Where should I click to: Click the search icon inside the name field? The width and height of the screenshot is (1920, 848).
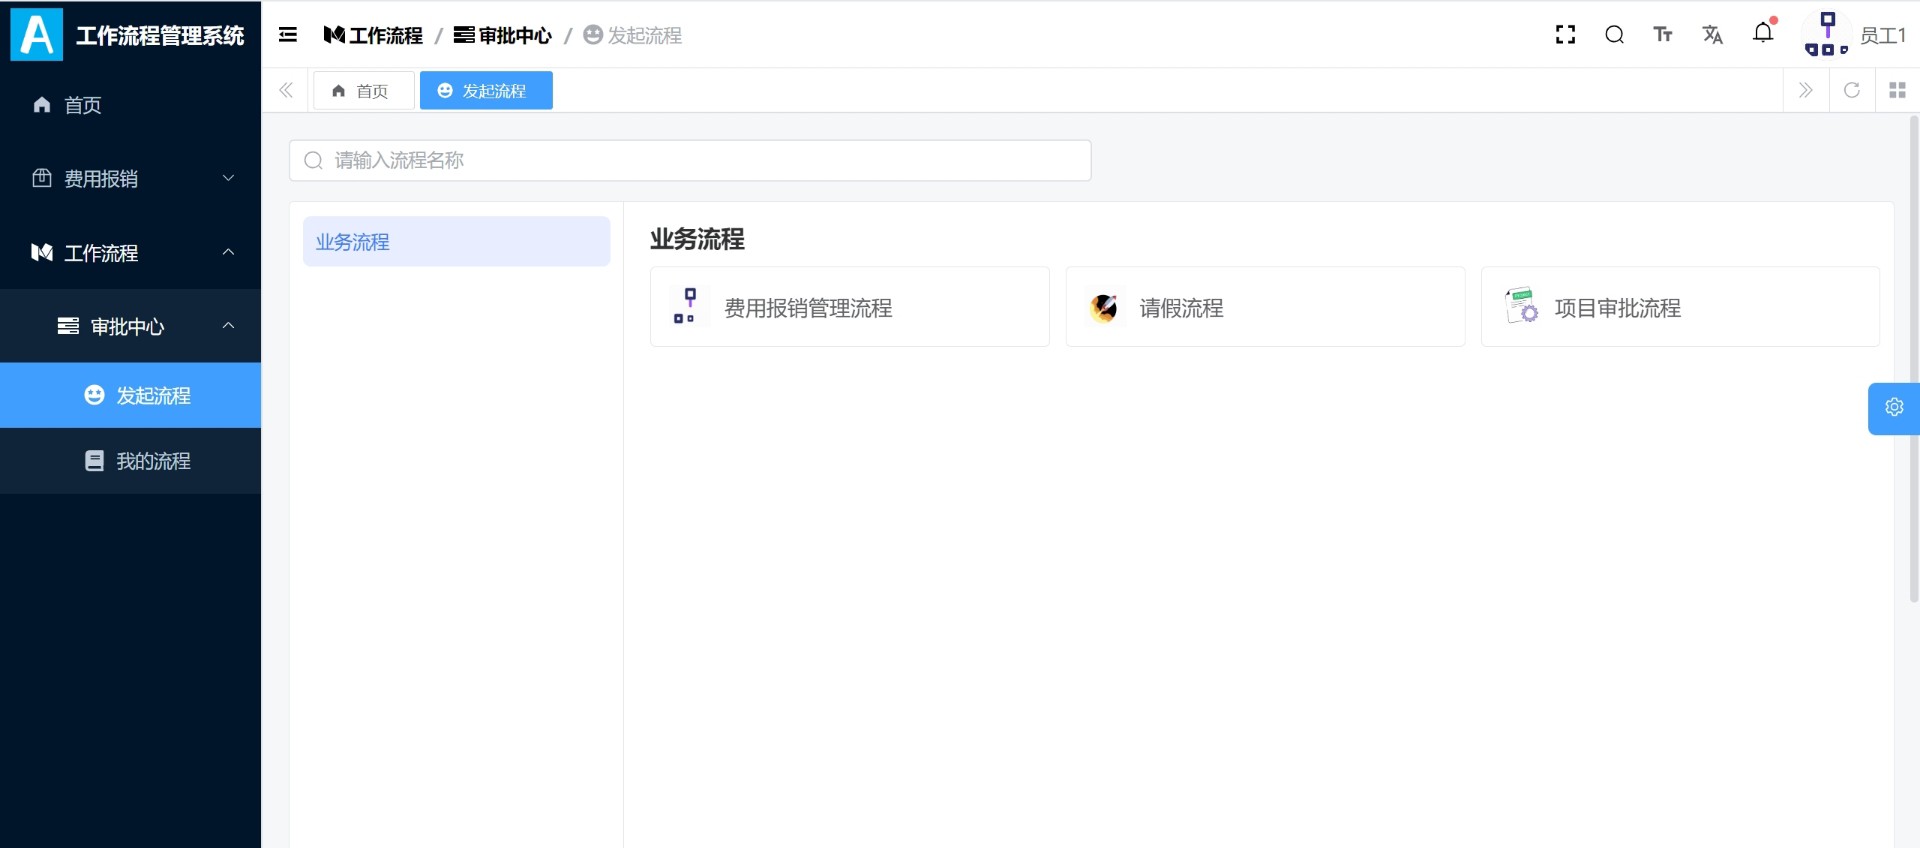pos(313,161)
